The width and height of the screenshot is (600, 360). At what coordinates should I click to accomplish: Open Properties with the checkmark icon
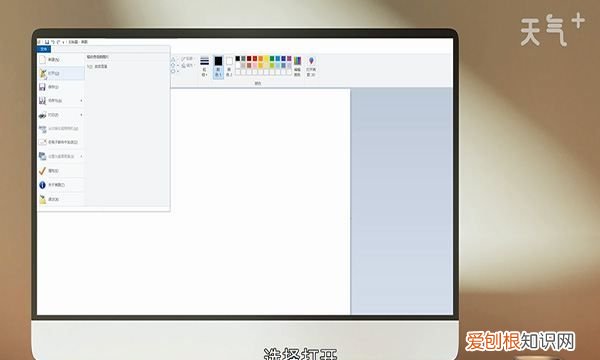pos(61,171)
